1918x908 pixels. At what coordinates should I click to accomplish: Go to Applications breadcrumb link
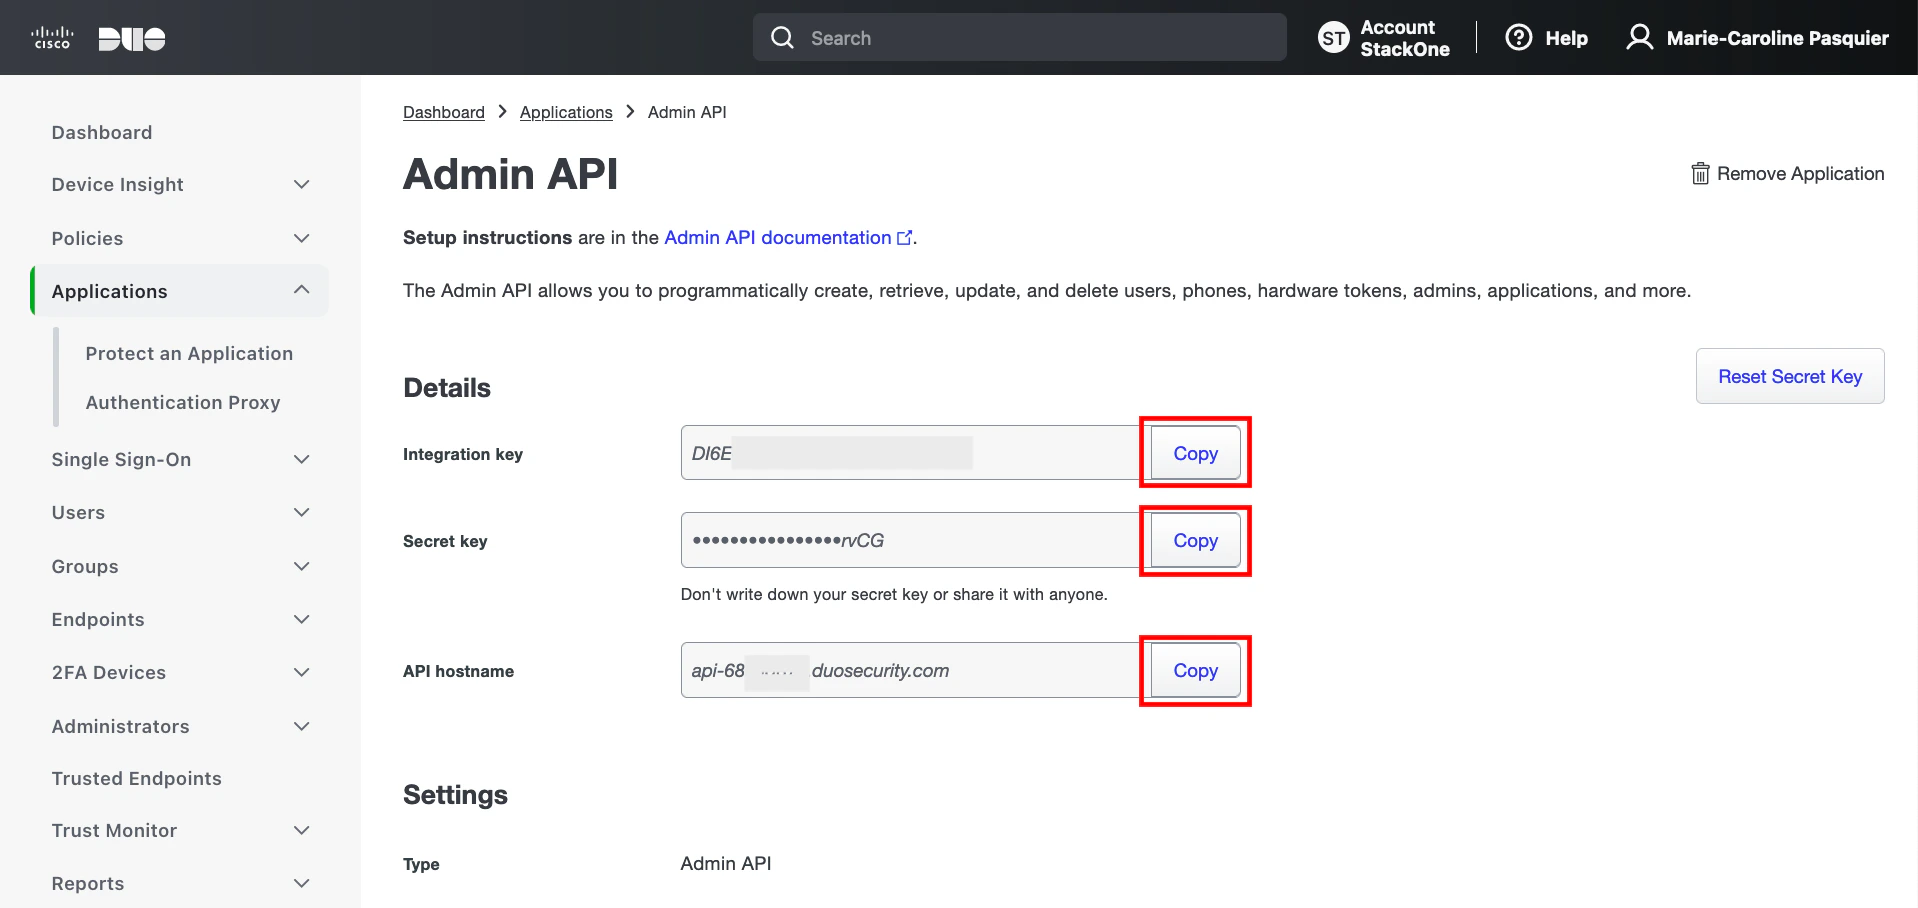[566, 112]
